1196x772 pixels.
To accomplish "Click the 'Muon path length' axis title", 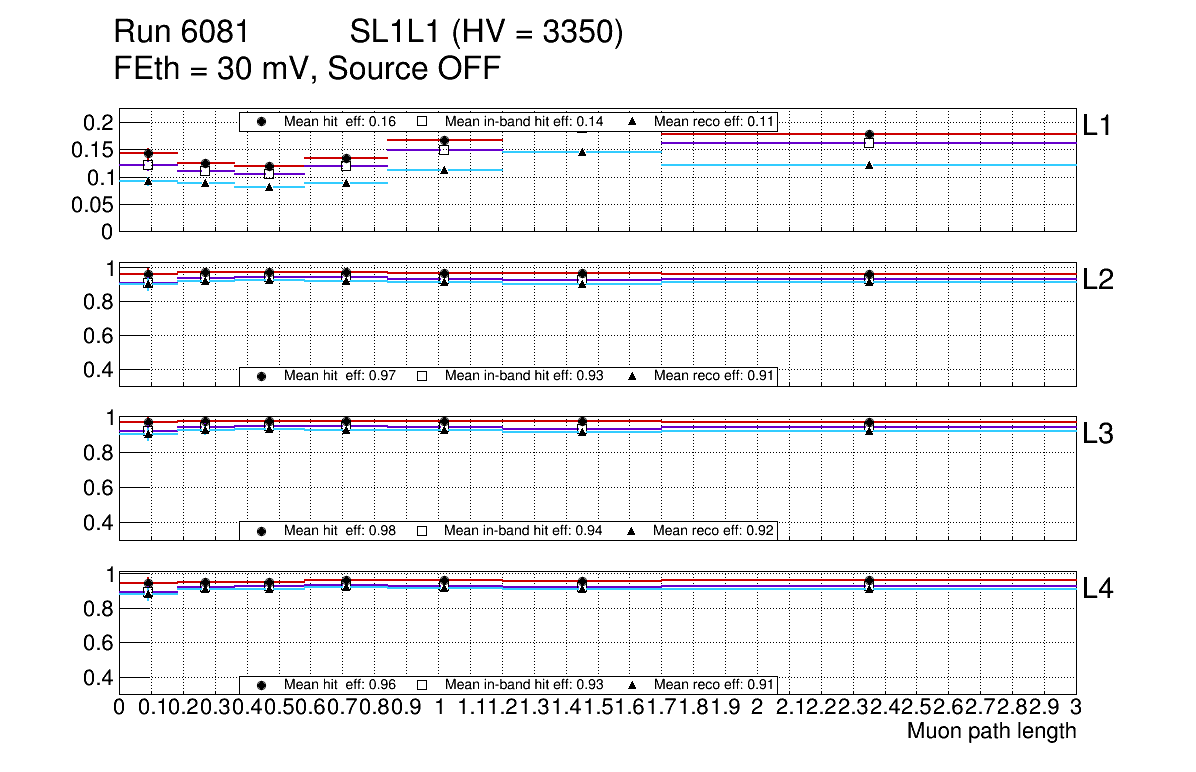I will [991, 731].
